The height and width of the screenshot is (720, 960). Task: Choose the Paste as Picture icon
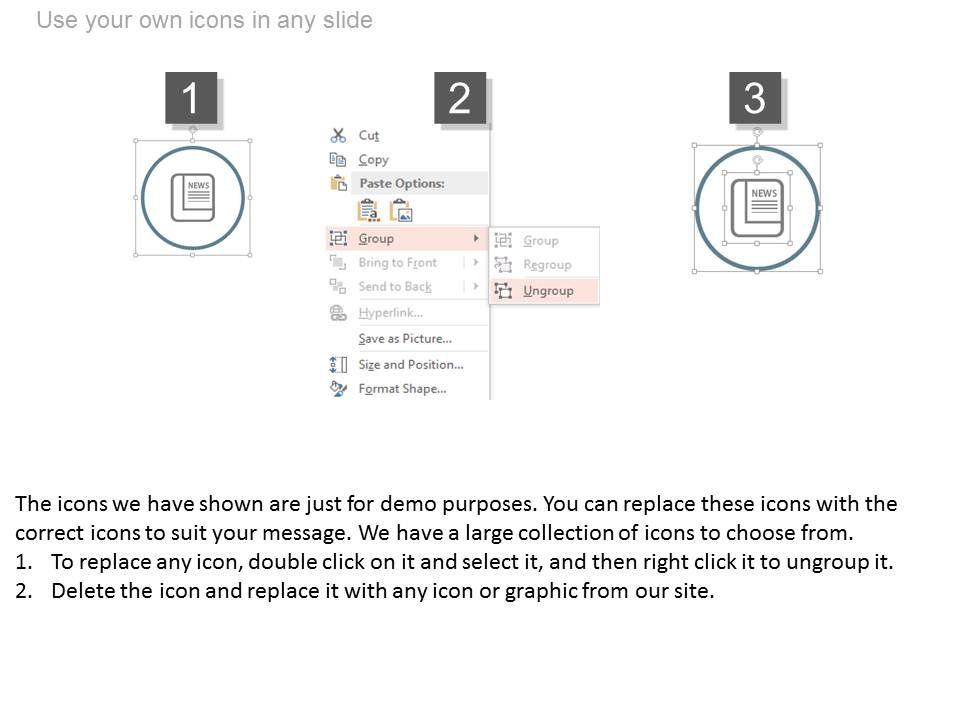coord(401,210)
